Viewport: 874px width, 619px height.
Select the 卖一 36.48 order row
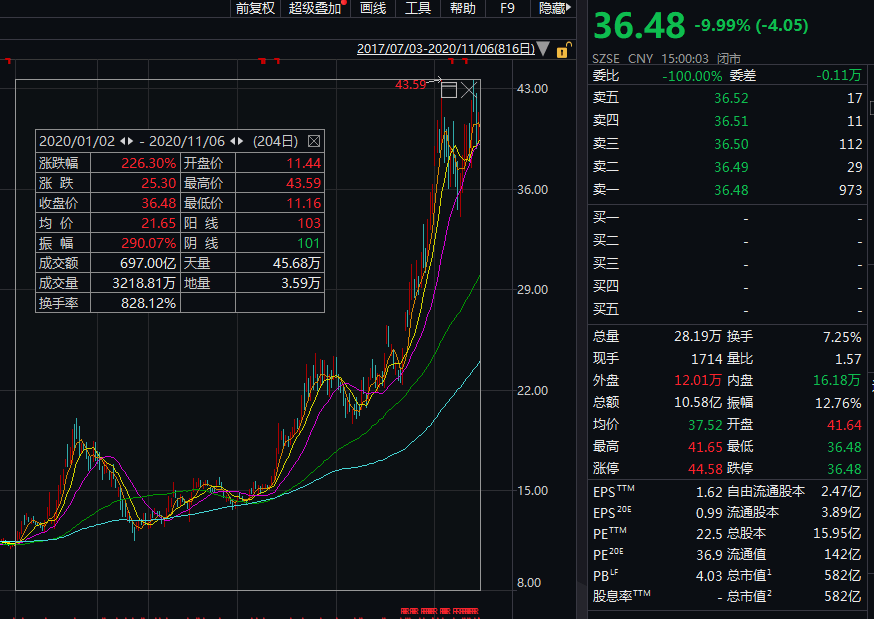(727, 190)
